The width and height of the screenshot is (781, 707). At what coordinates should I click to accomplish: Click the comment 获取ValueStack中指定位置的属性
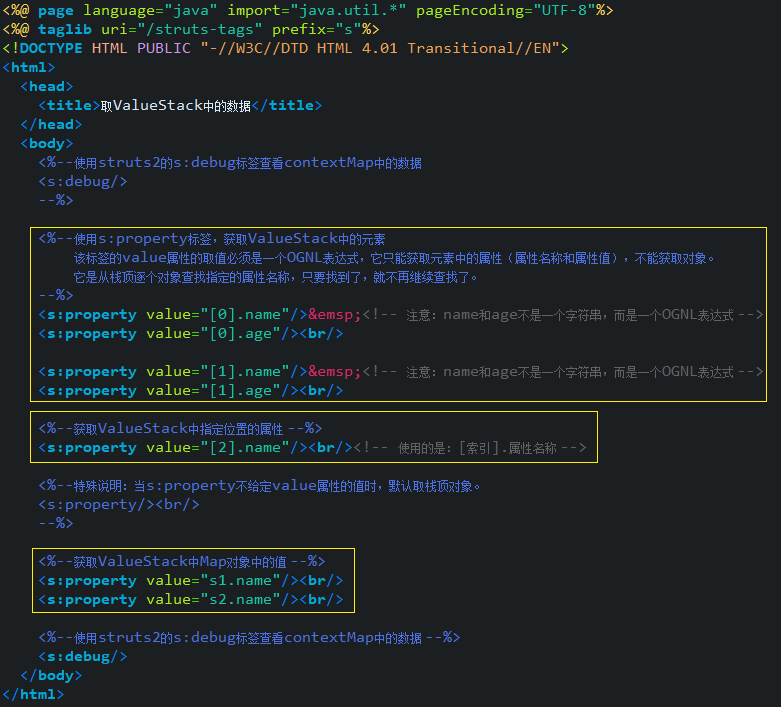180,428
